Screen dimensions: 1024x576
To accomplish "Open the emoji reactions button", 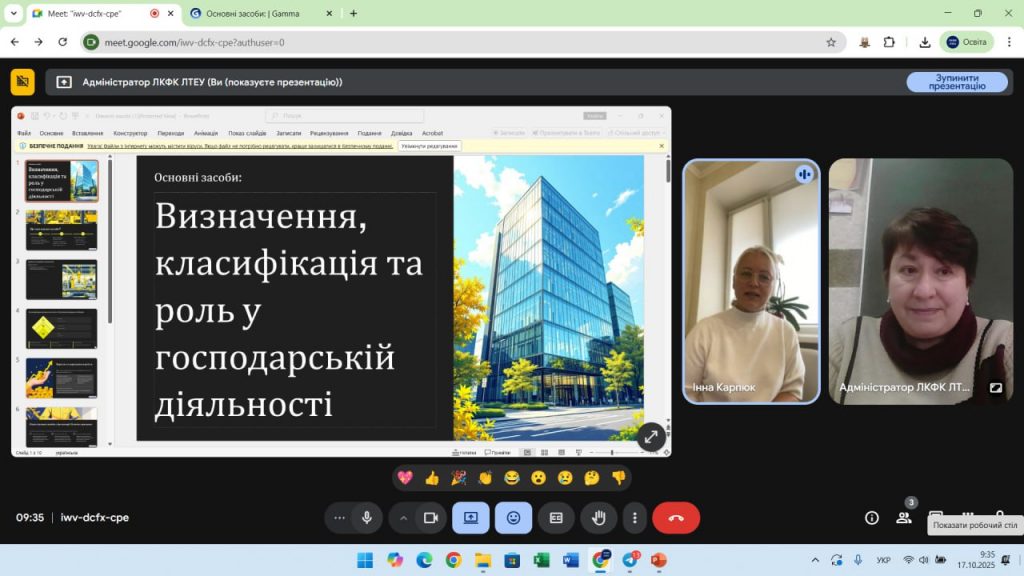I will coord(513,518).
